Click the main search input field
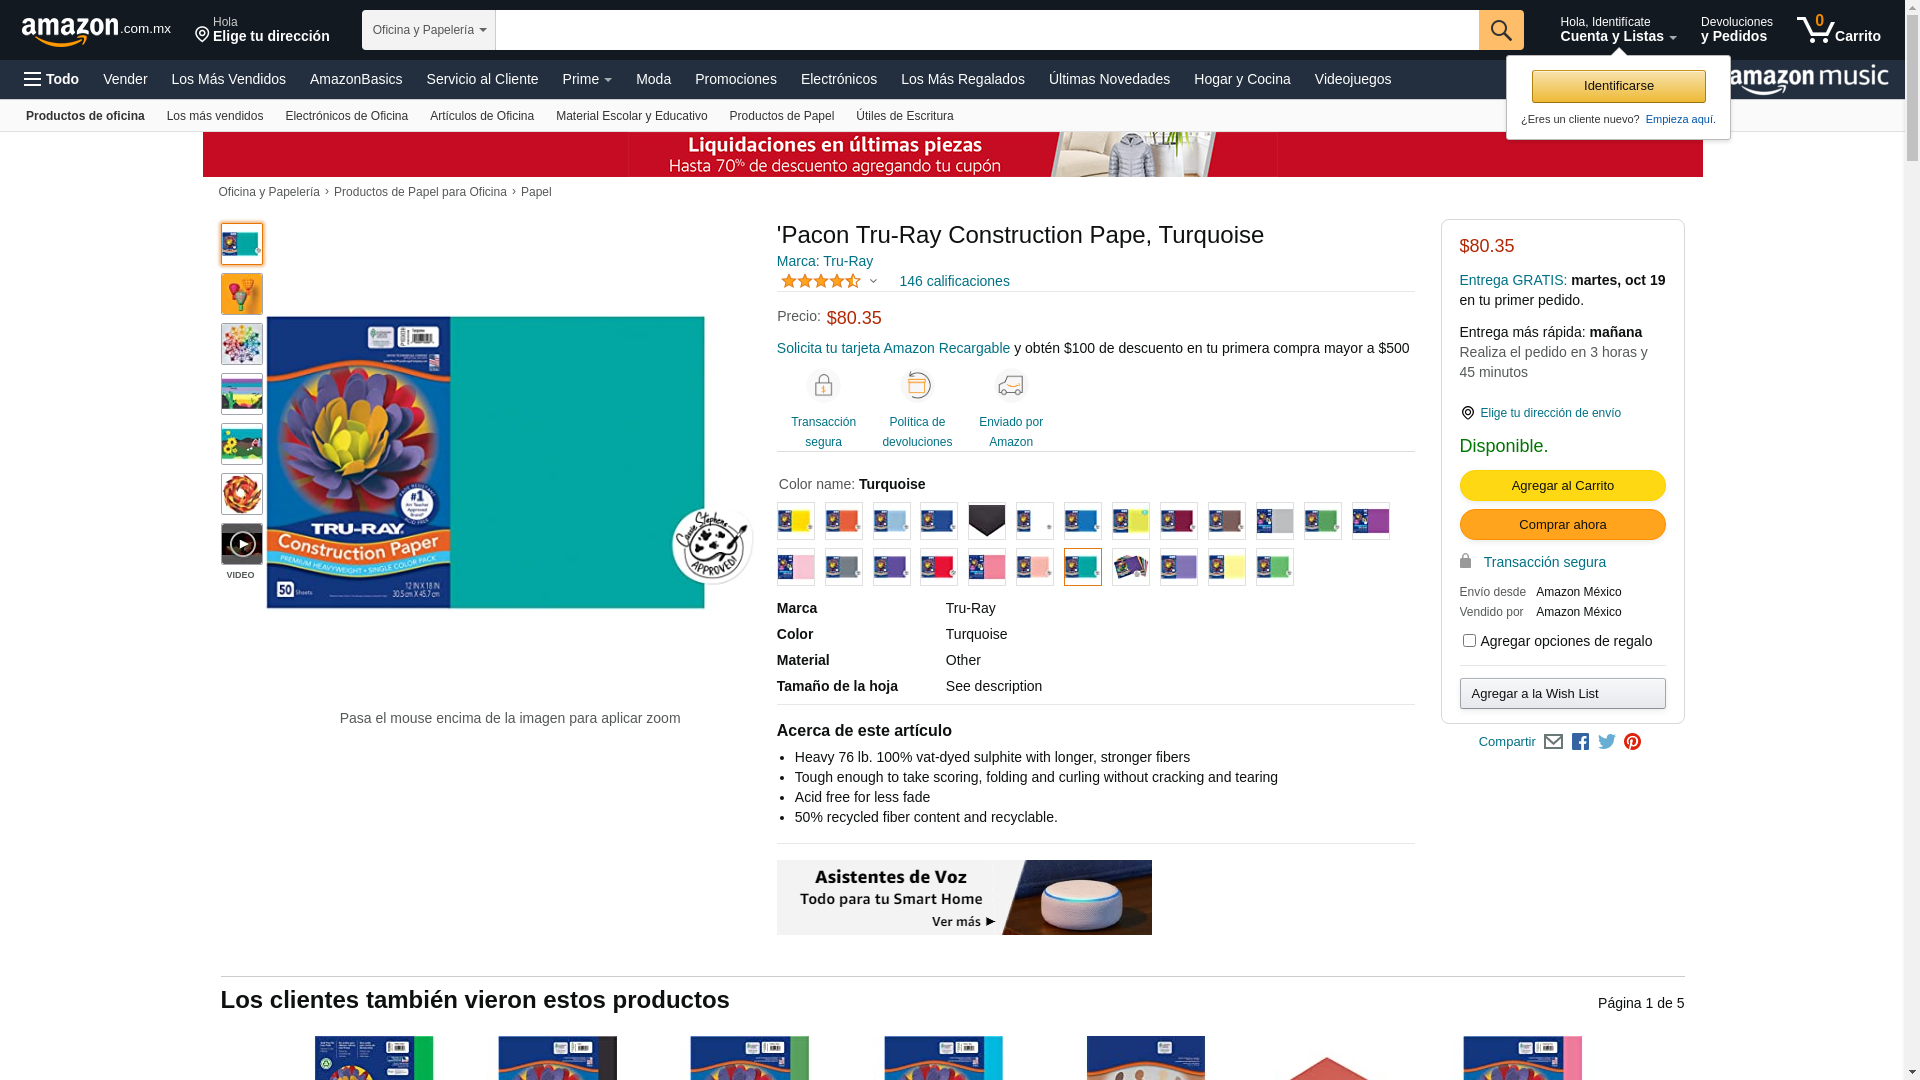 click(x=986, y=30)
